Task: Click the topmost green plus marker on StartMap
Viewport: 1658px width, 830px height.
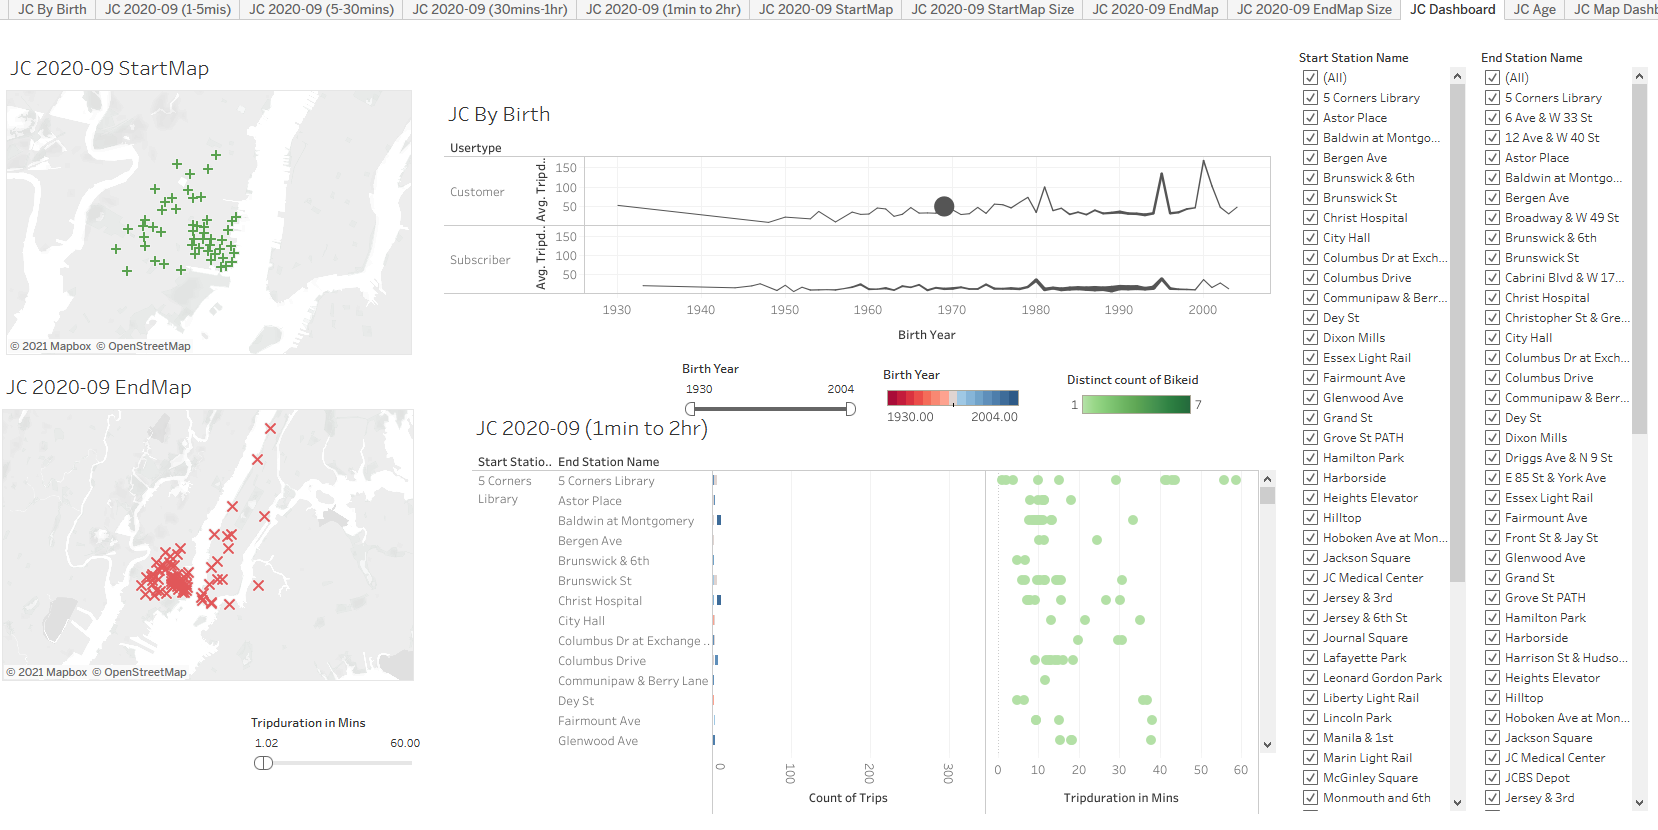Action: pos(215,155)
